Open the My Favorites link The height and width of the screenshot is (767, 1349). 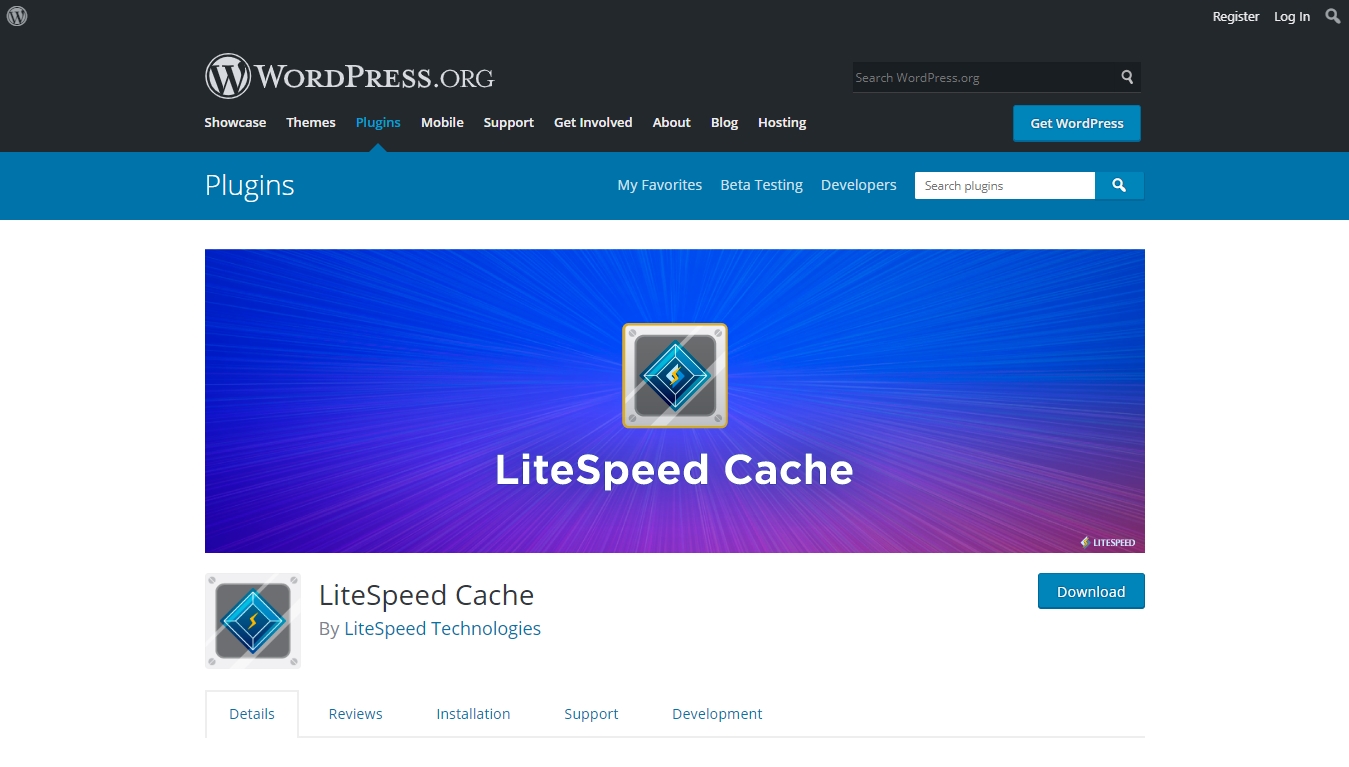pos(660,185)
